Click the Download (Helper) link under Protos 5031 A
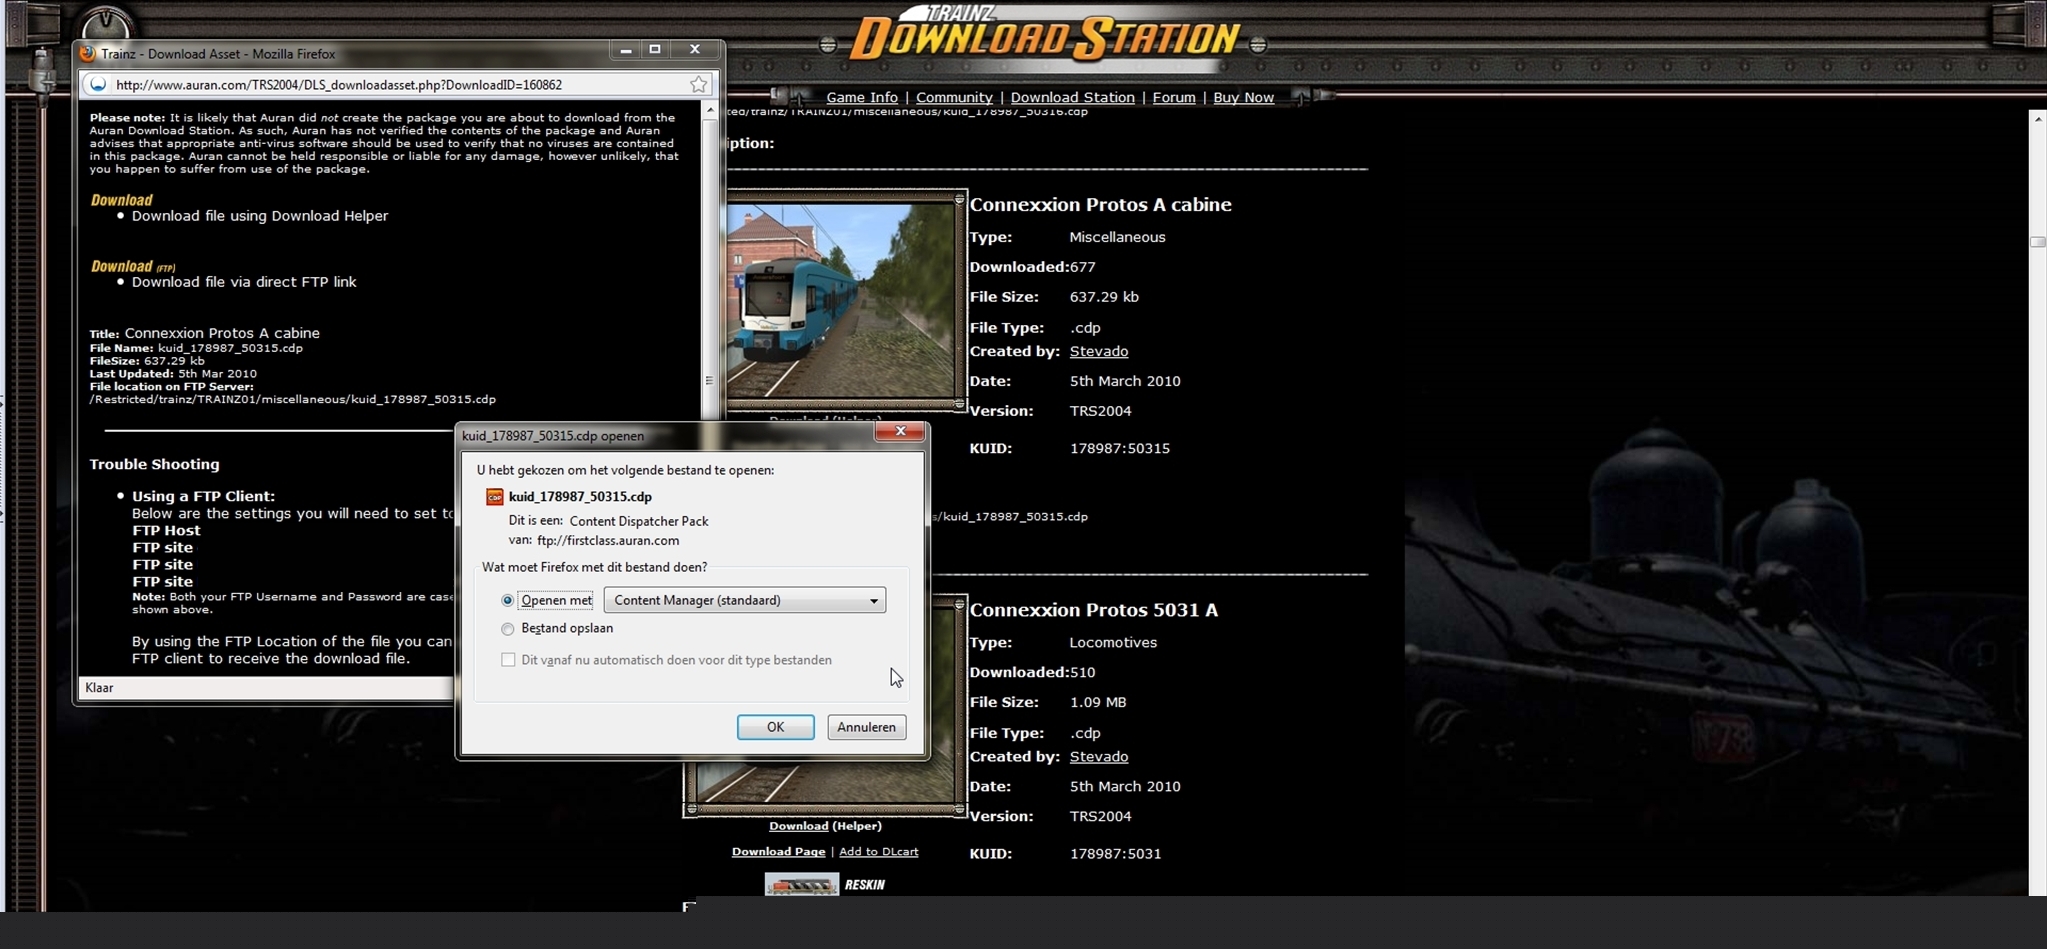Image resolution: width=2047 pixels, height=949 pixels. [825, 826]
